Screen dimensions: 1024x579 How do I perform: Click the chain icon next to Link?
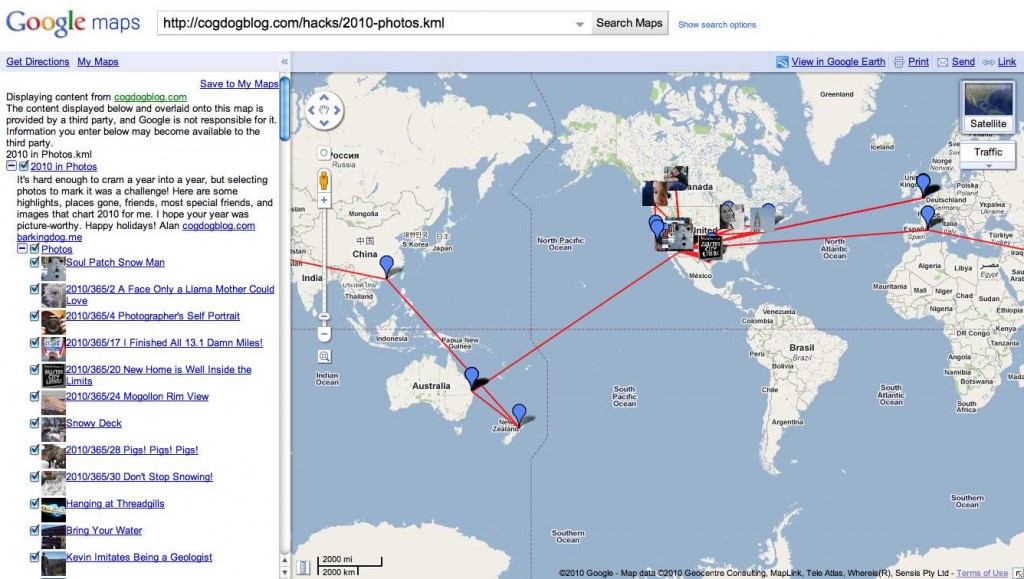click(989, 61)
